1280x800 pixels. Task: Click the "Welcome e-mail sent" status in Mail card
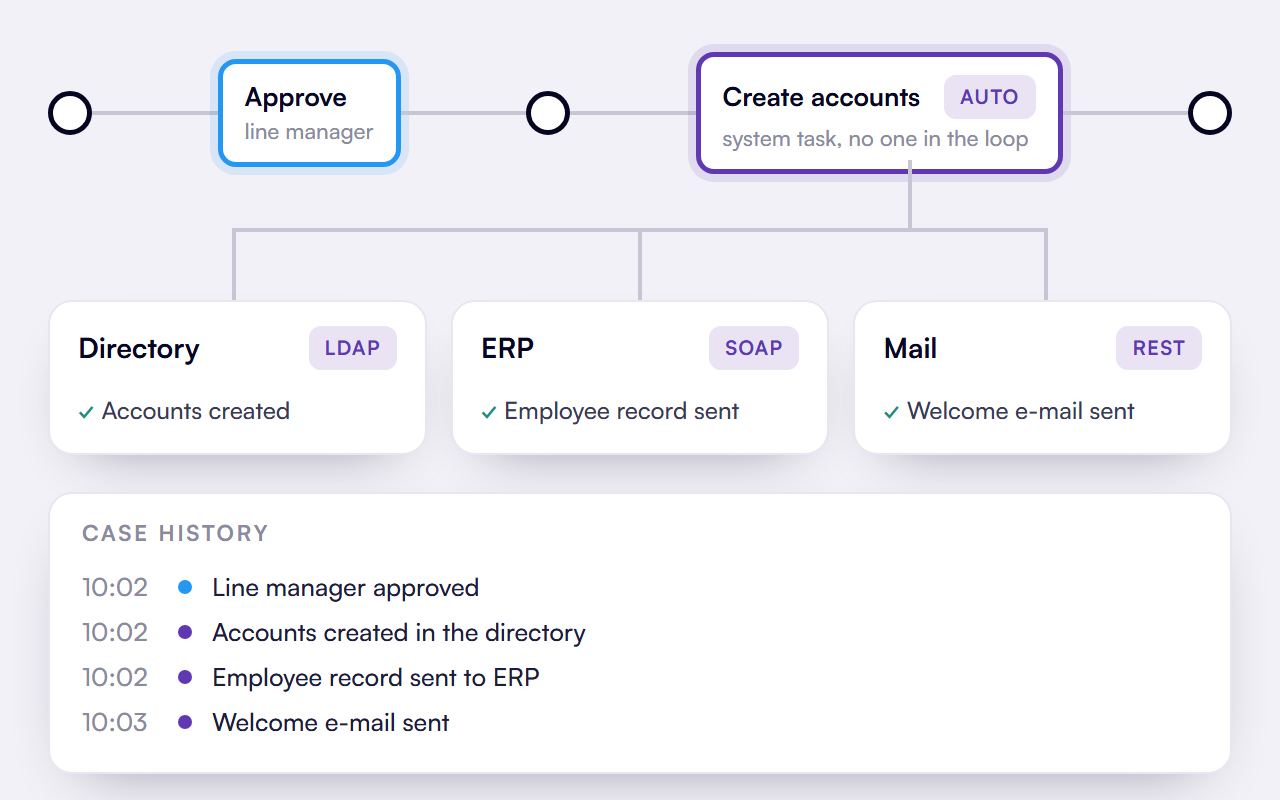[1021, 411]
